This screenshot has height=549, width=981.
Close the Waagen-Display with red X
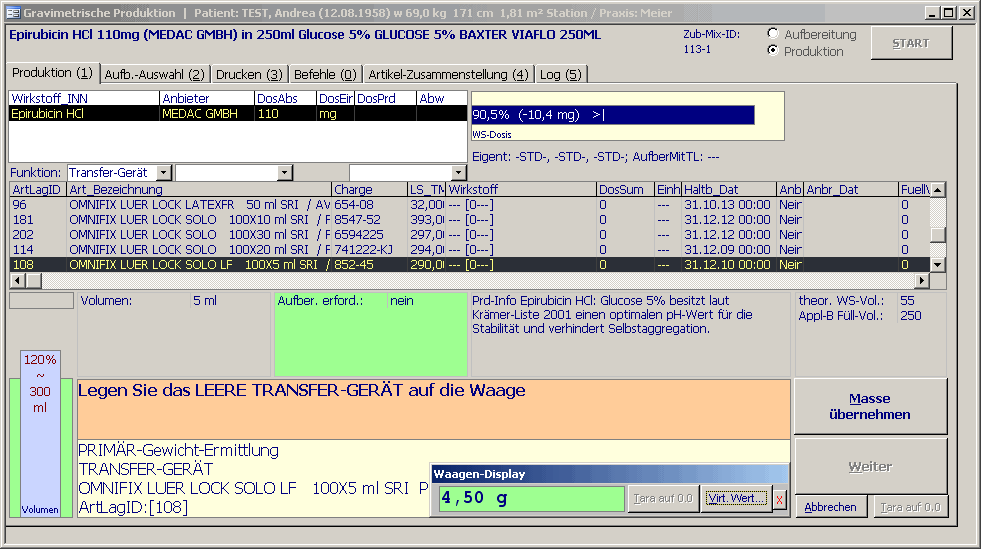click(x=780, y=499)
